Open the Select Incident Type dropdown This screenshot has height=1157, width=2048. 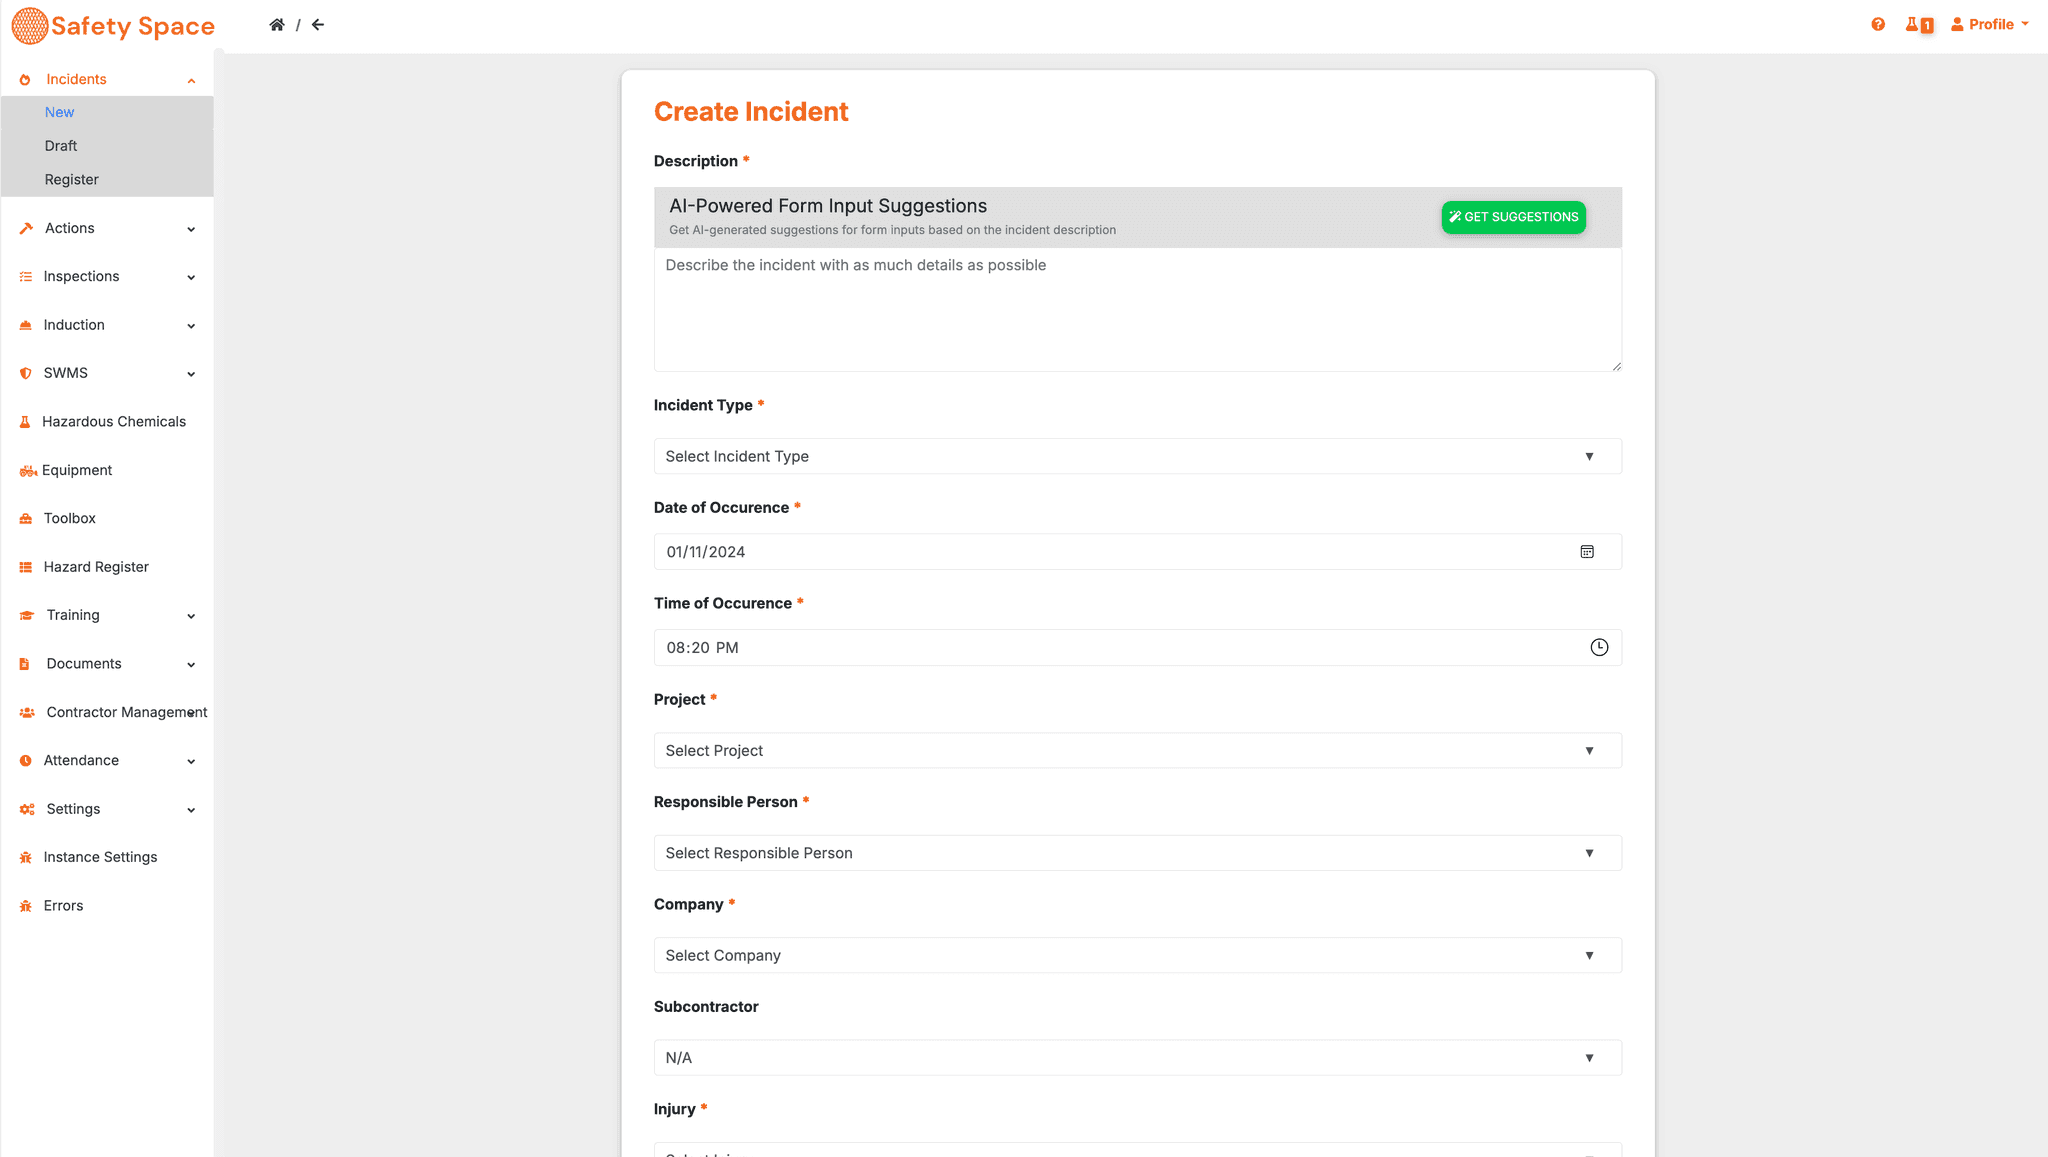pos(1137,456)
